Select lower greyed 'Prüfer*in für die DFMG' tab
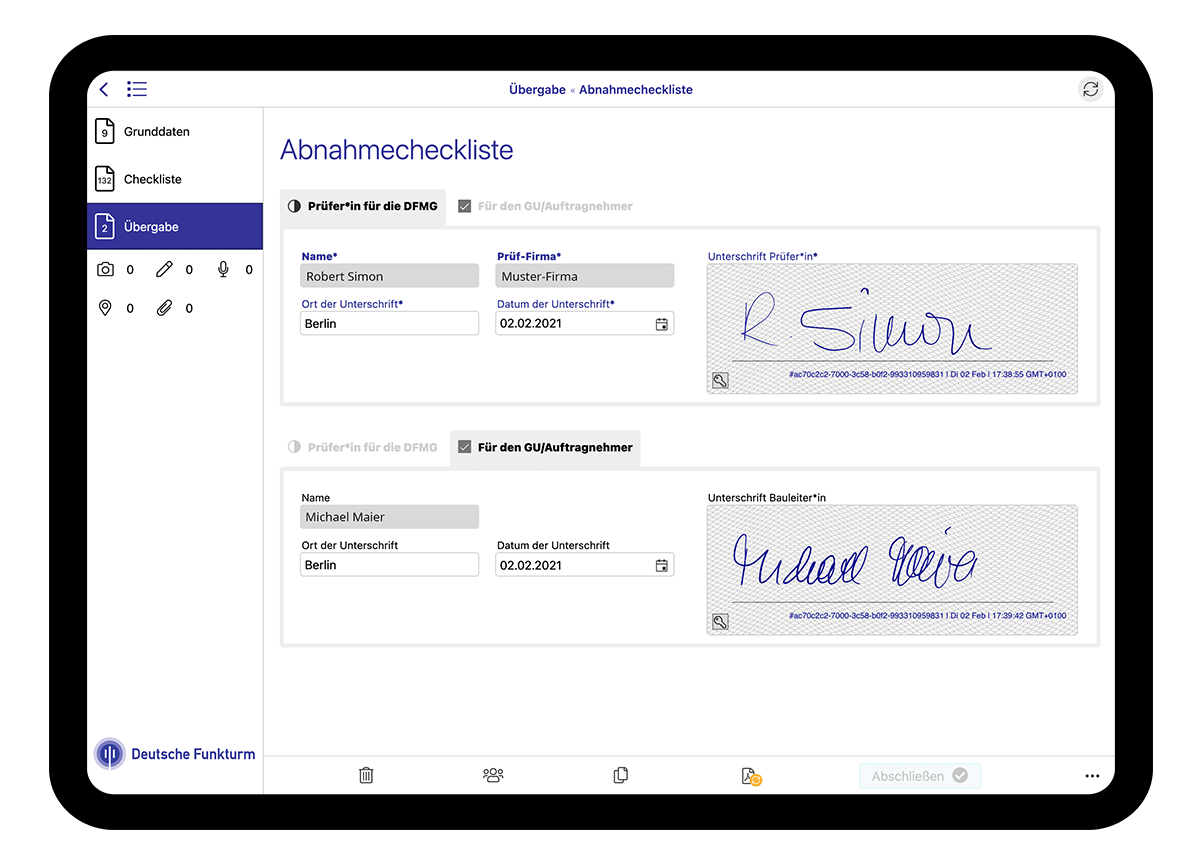 362,447
